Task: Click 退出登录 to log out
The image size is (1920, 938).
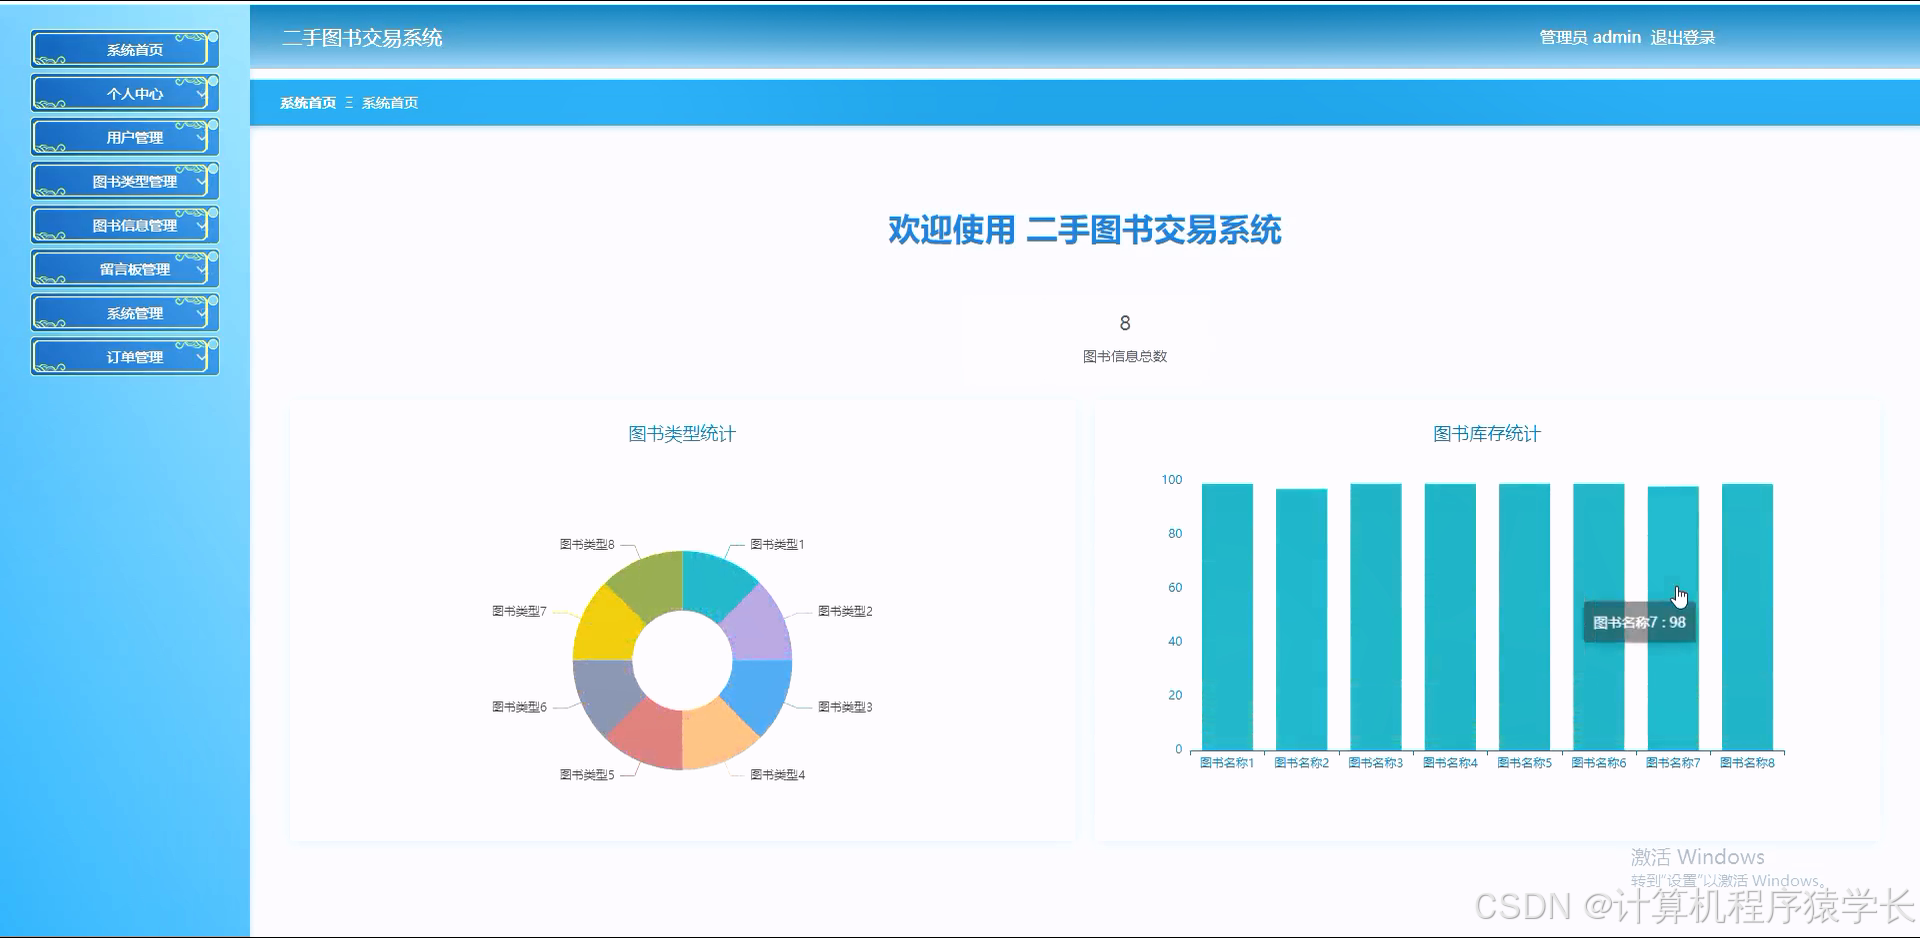Action: click(x=1682, y=38)
